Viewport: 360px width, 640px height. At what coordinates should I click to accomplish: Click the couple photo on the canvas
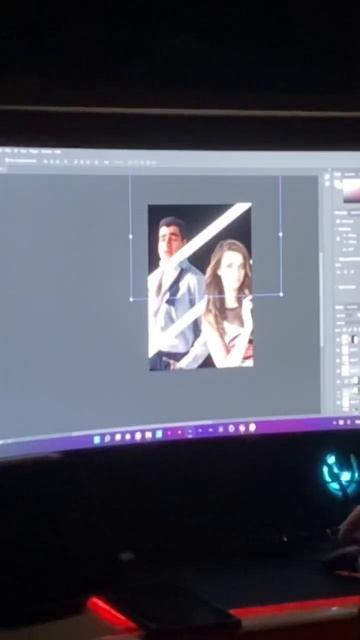(x=200, y=287)
